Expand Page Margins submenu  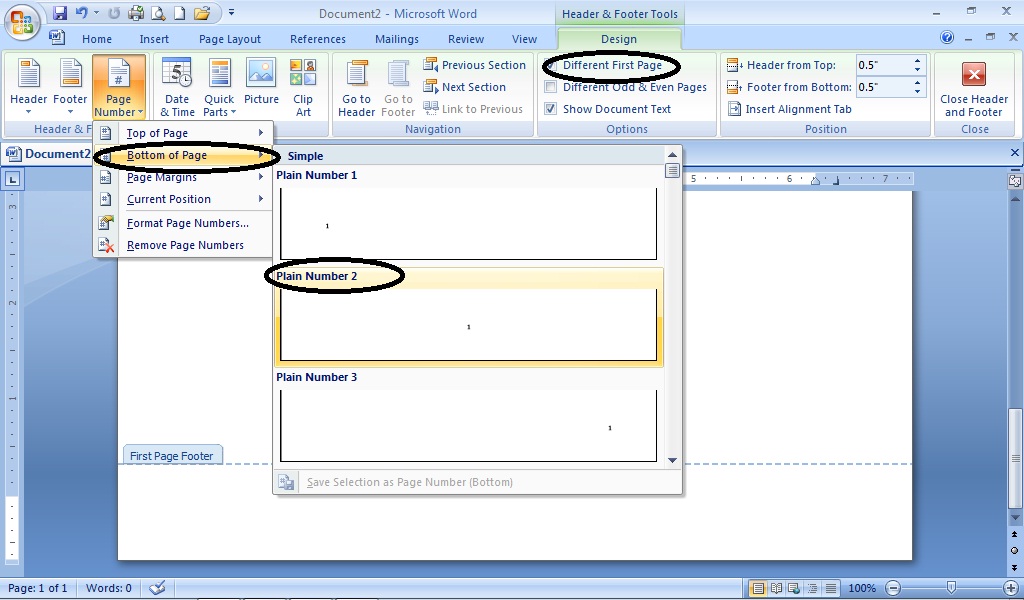pos(183,177)
